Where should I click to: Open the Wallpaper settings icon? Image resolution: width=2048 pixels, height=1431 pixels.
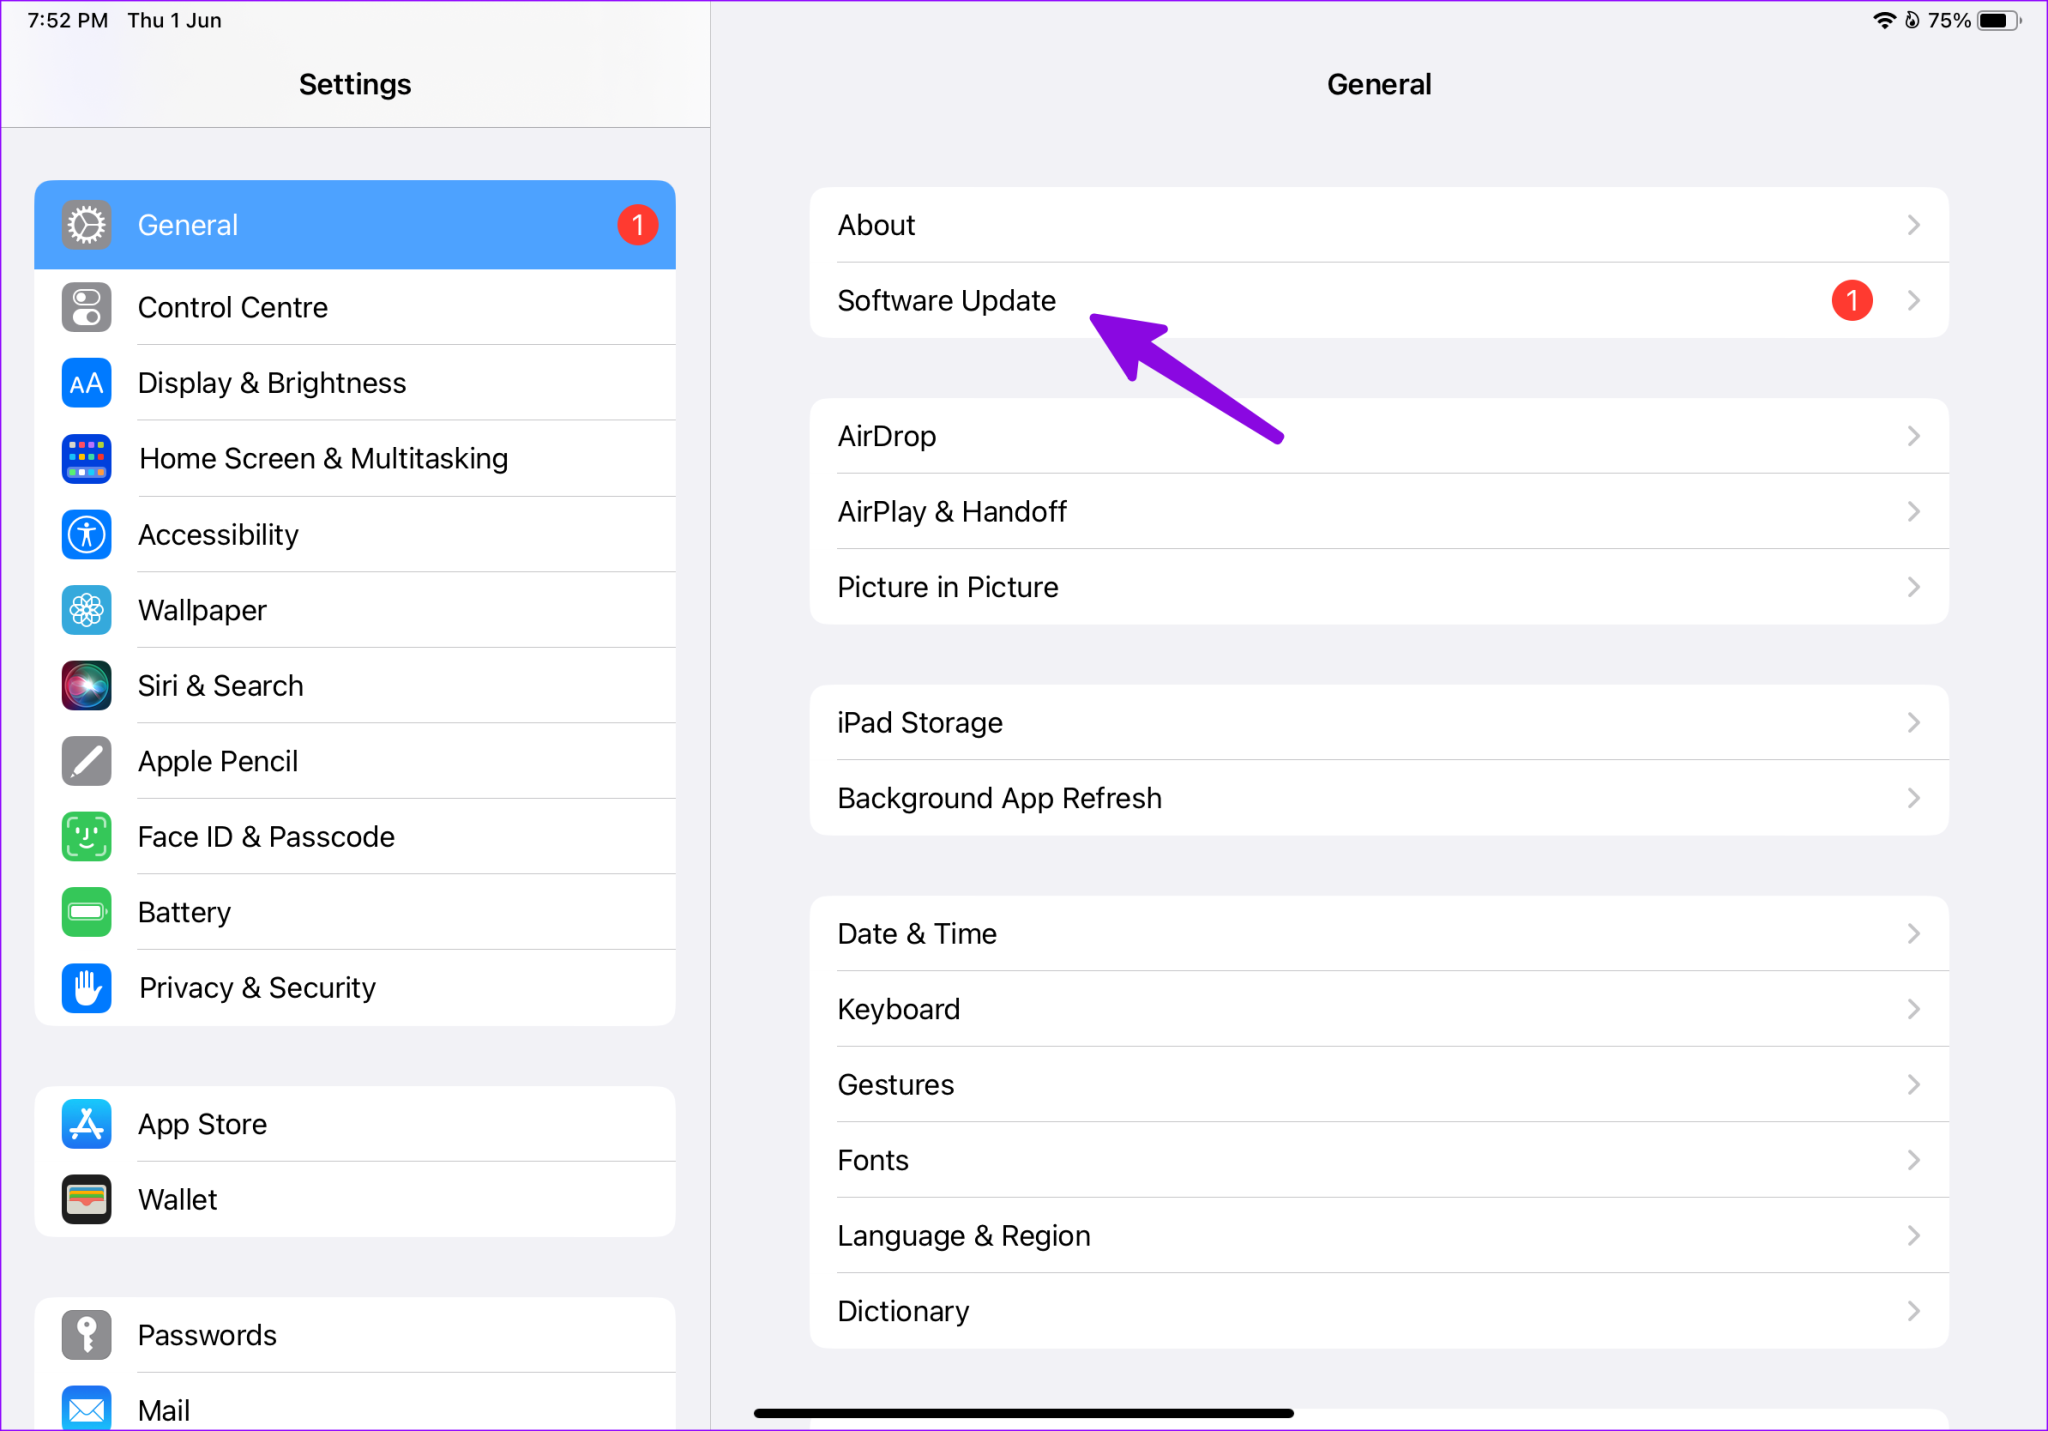coord(86,610)
